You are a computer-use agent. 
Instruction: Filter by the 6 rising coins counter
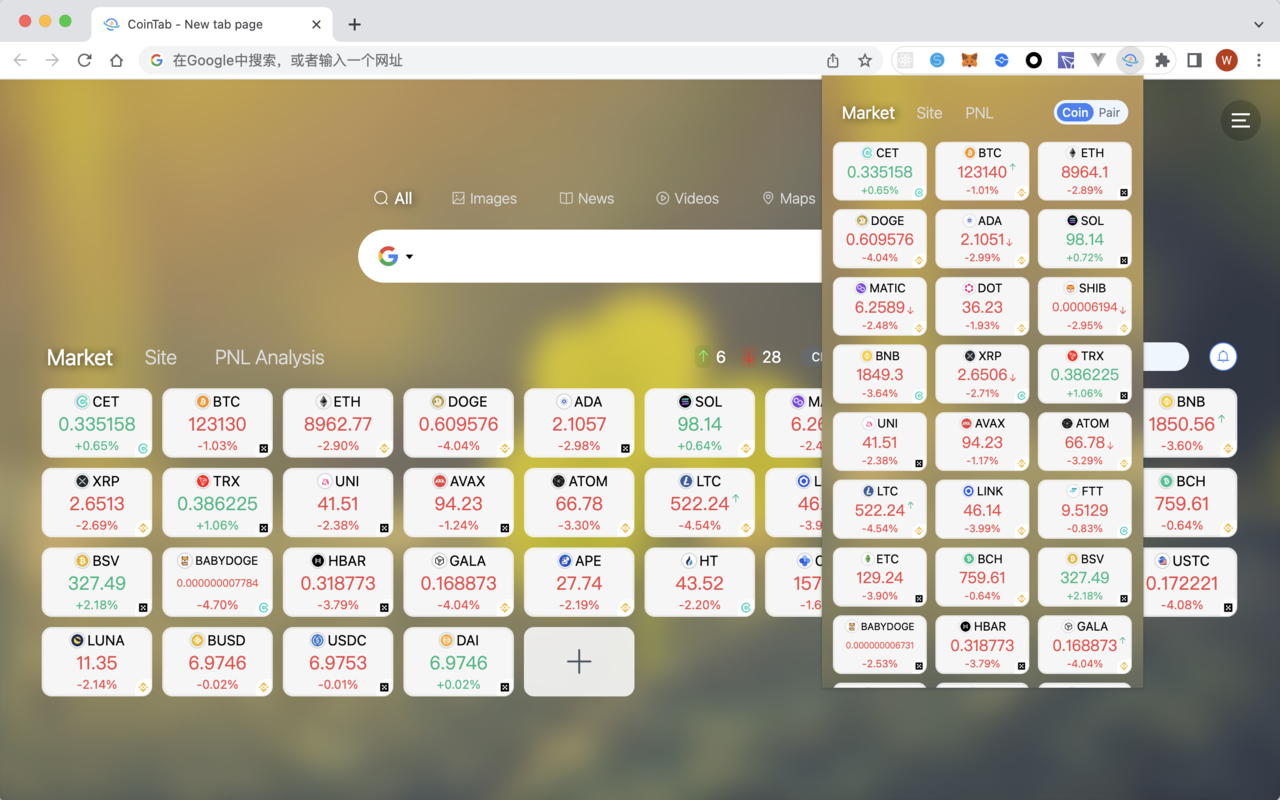pyautogui.click(x=712, y=357)
